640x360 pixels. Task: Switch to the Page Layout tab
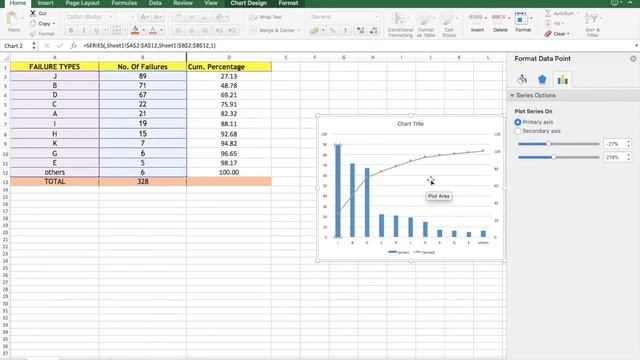[82, 3]
